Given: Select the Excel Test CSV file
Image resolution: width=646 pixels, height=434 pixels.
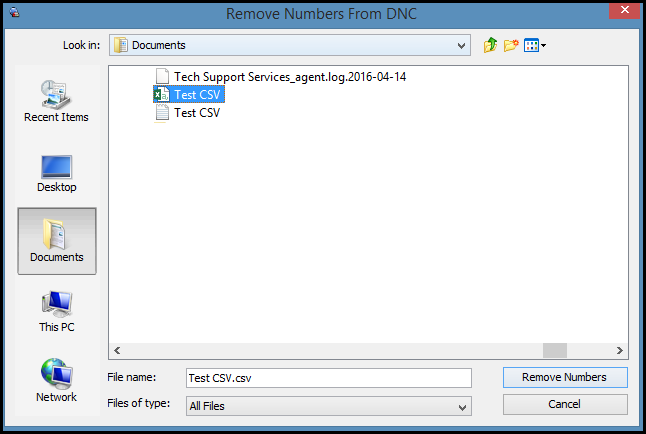Looking at the screenshot, I should [197, 95].
